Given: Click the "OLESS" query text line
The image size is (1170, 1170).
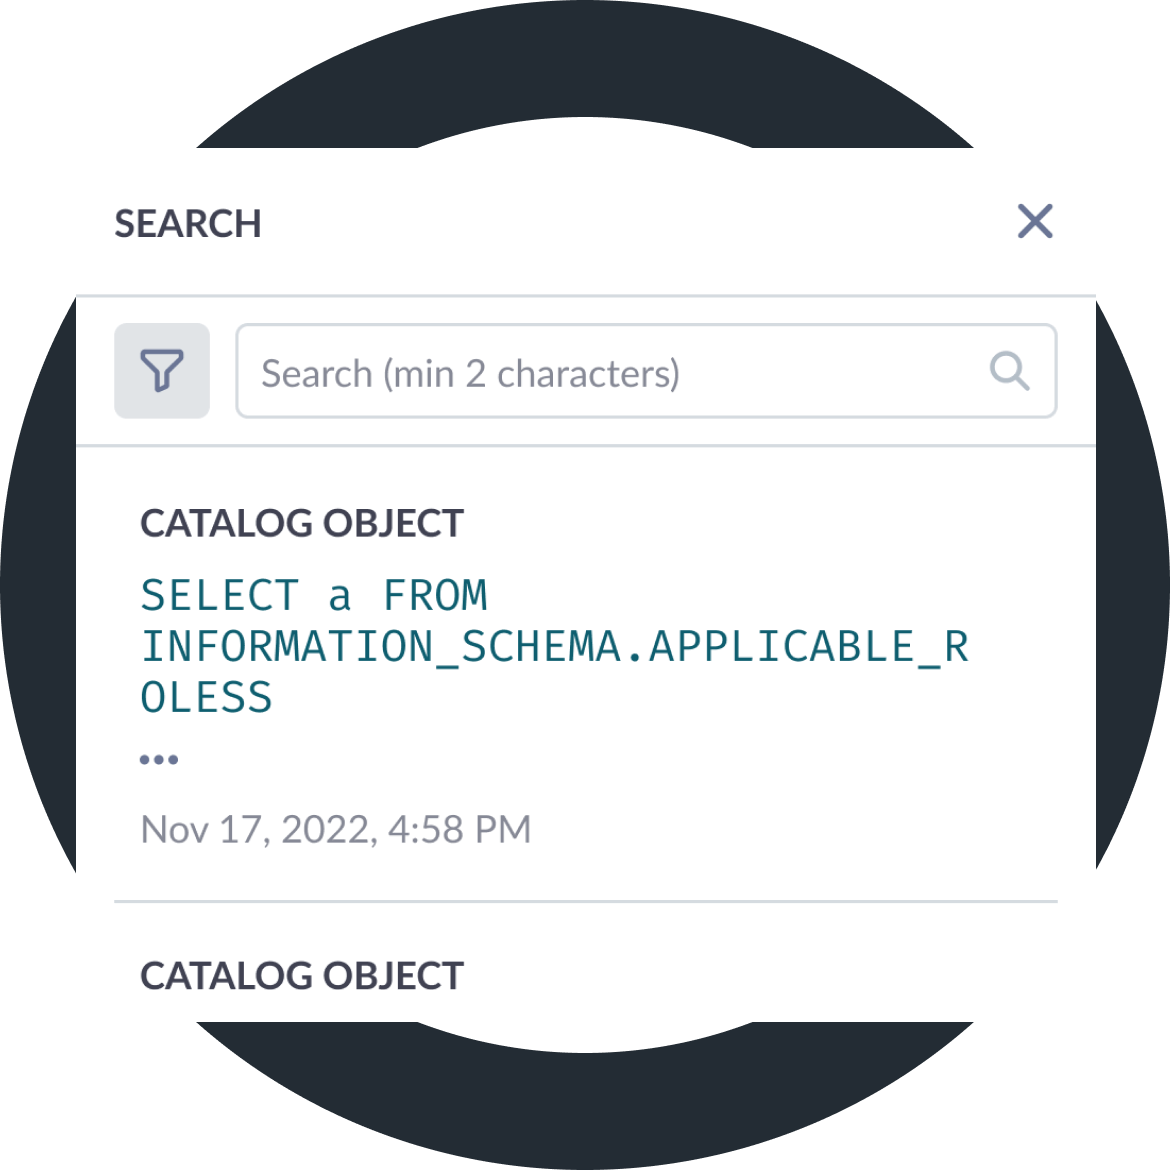Looking at the screenshot, I should (206, 698).
